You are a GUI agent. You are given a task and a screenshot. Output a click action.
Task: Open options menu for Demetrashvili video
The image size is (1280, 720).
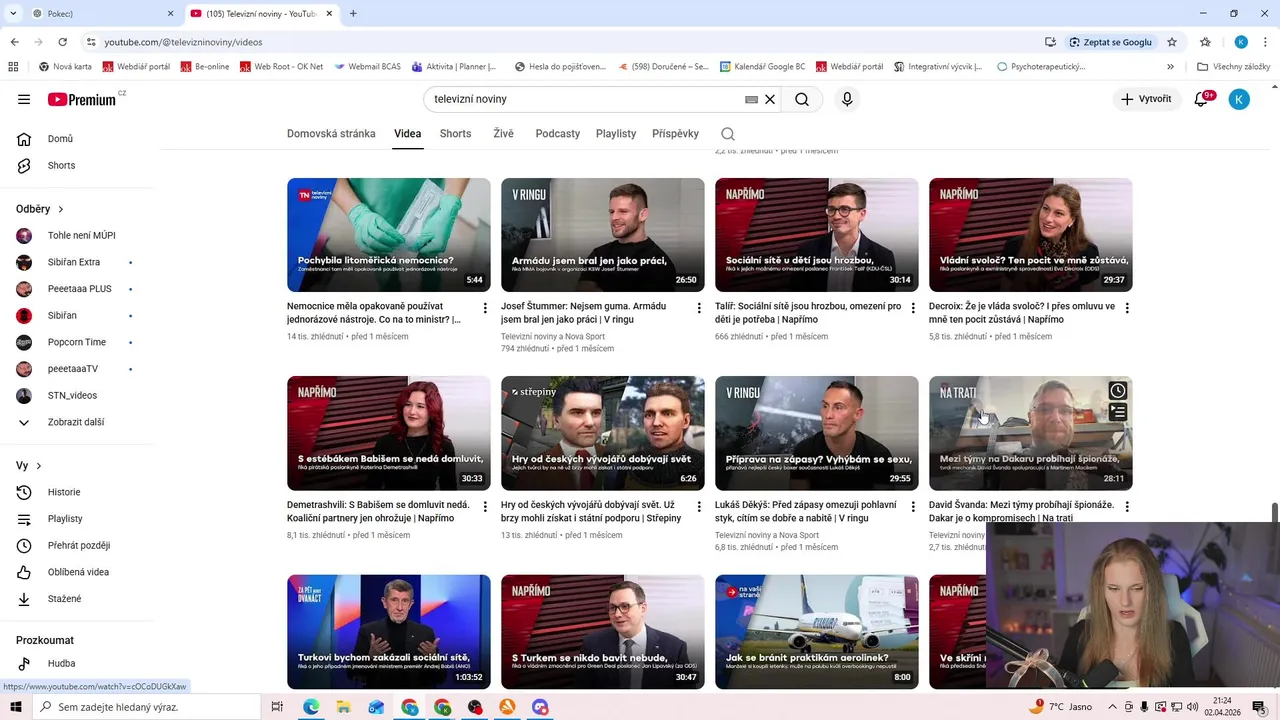[x=485, y=507]
